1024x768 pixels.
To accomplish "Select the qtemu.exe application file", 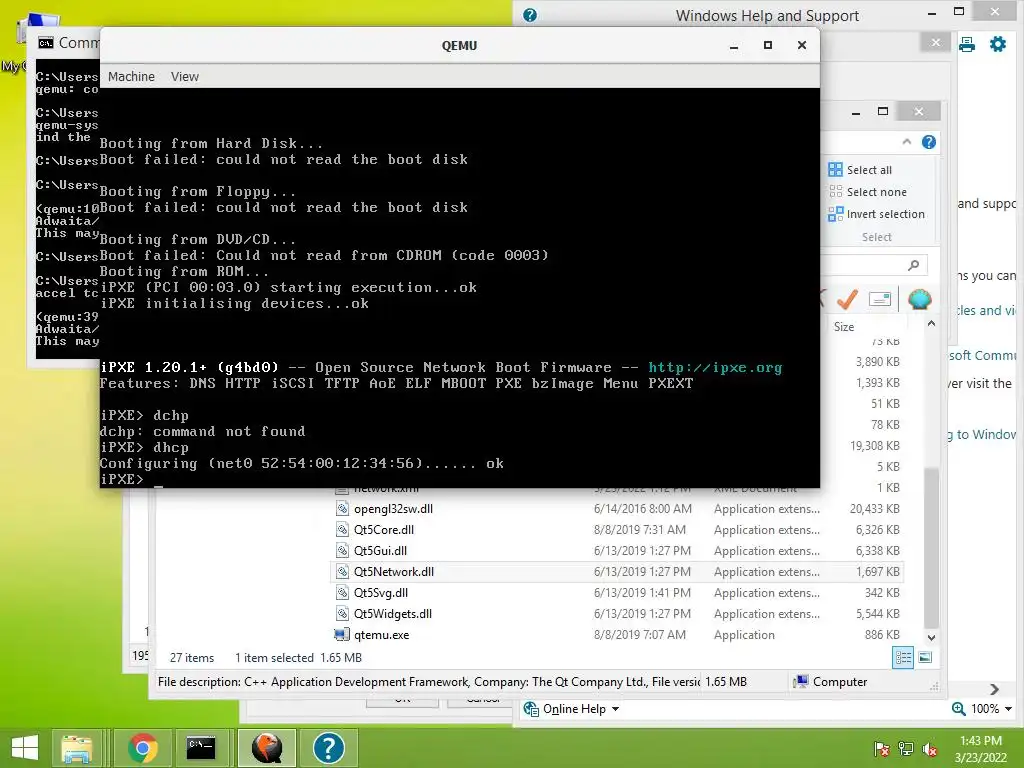I will (x=381, y=635).
